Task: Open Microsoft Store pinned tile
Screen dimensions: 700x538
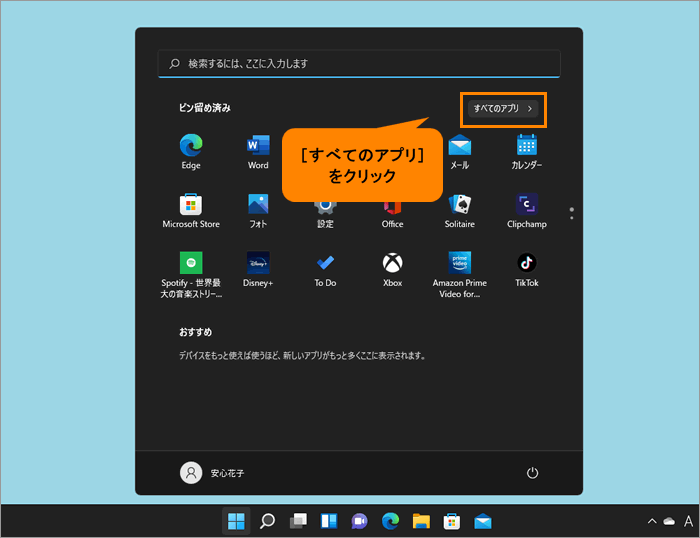Action: click(191, 211)
